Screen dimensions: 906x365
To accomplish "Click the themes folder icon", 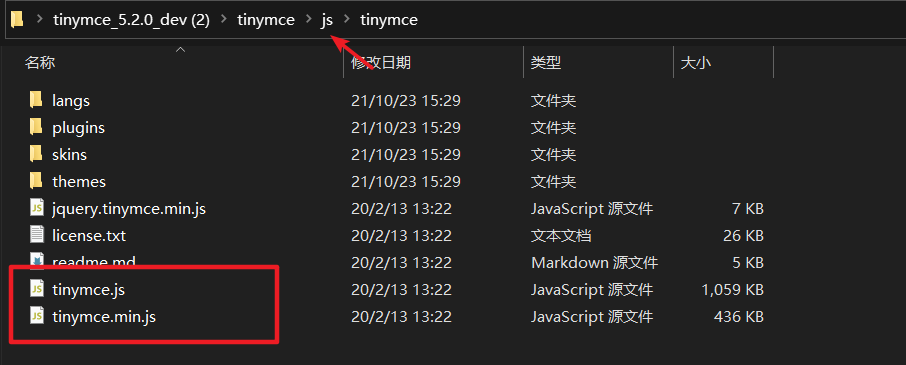I will pos(36,181).
